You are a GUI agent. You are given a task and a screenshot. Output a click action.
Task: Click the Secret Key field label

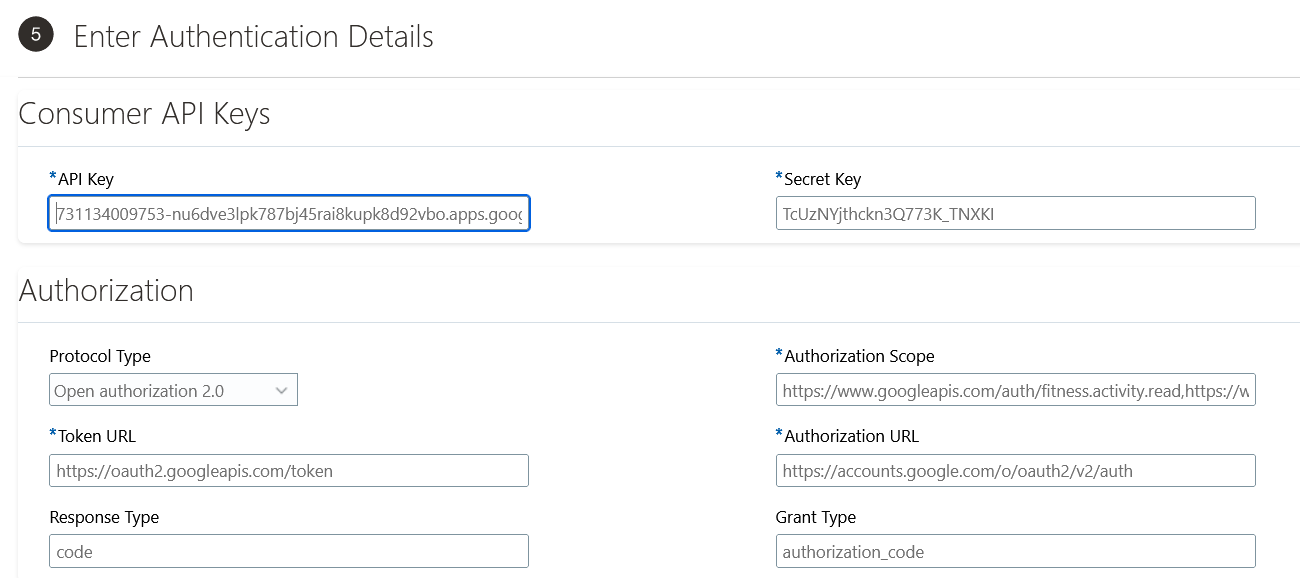click(821, 180)
